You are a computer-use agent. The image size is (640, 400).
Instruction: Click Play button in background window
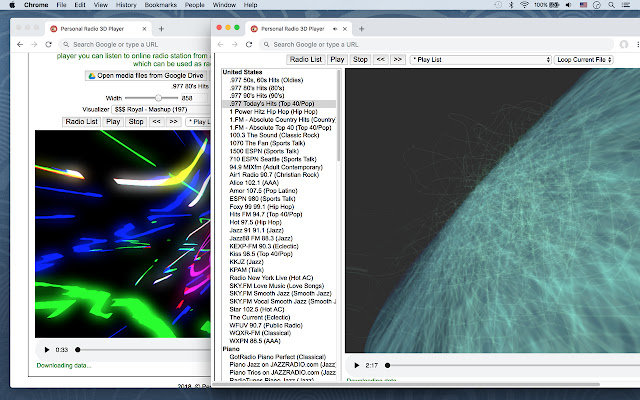[113, 122]
